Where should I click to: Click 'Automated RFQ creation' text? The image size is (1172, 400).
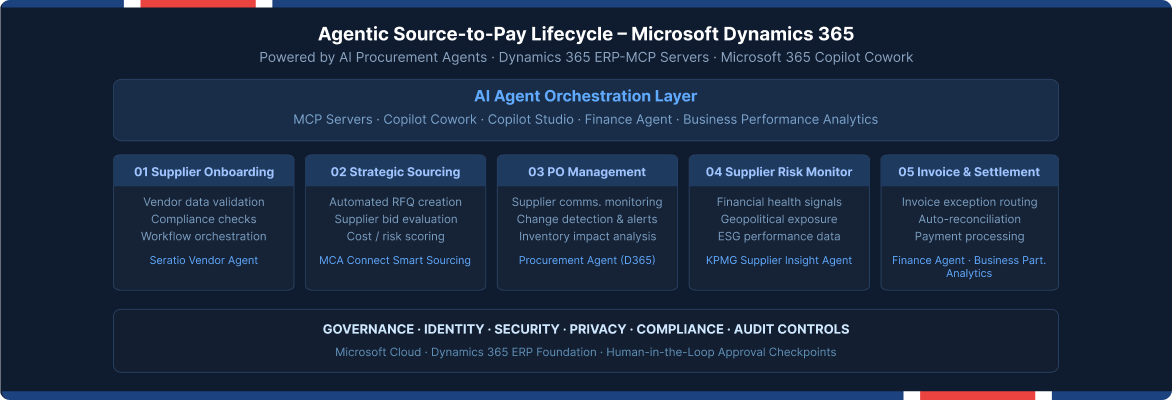coord(395,202)
